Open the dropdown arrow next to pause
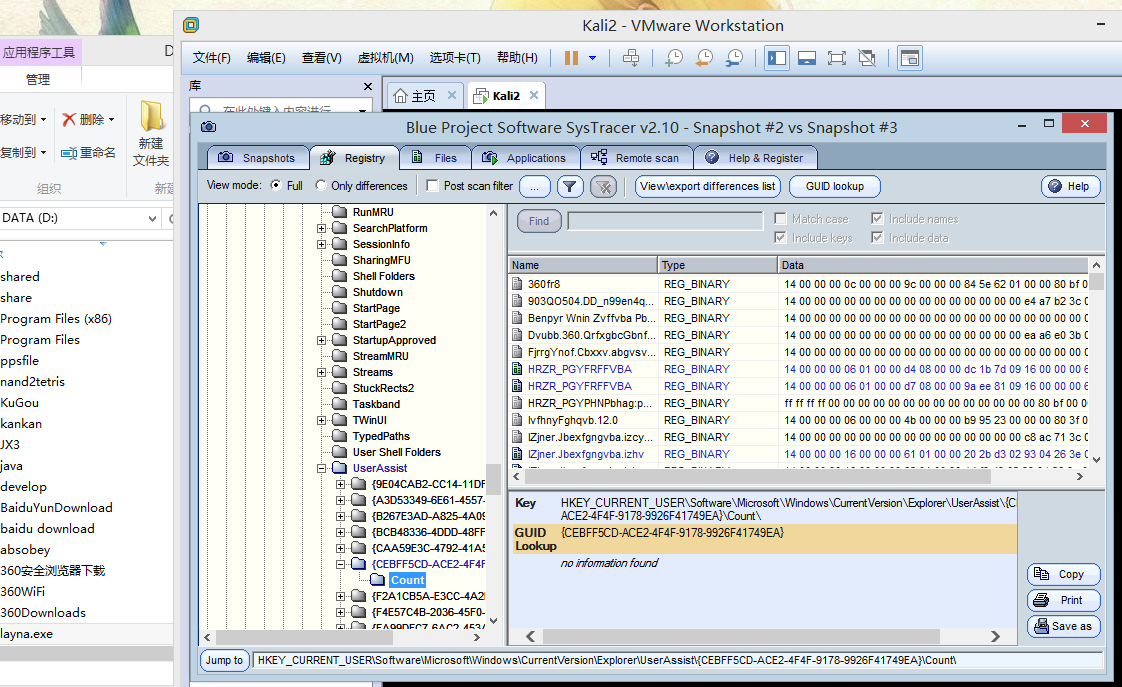 (x=592, y=58)
